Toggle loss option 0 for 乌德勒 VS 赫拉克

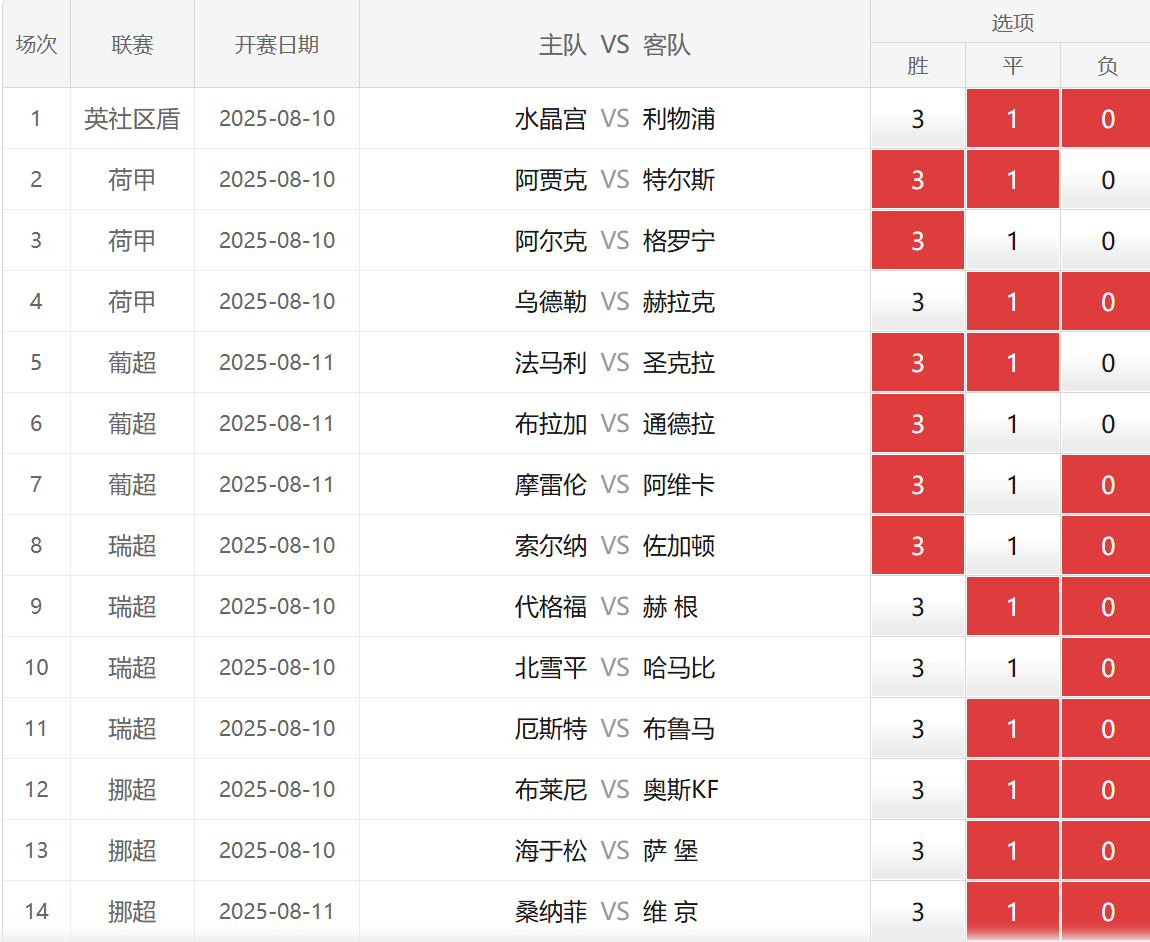click(x=1107, y=302)
